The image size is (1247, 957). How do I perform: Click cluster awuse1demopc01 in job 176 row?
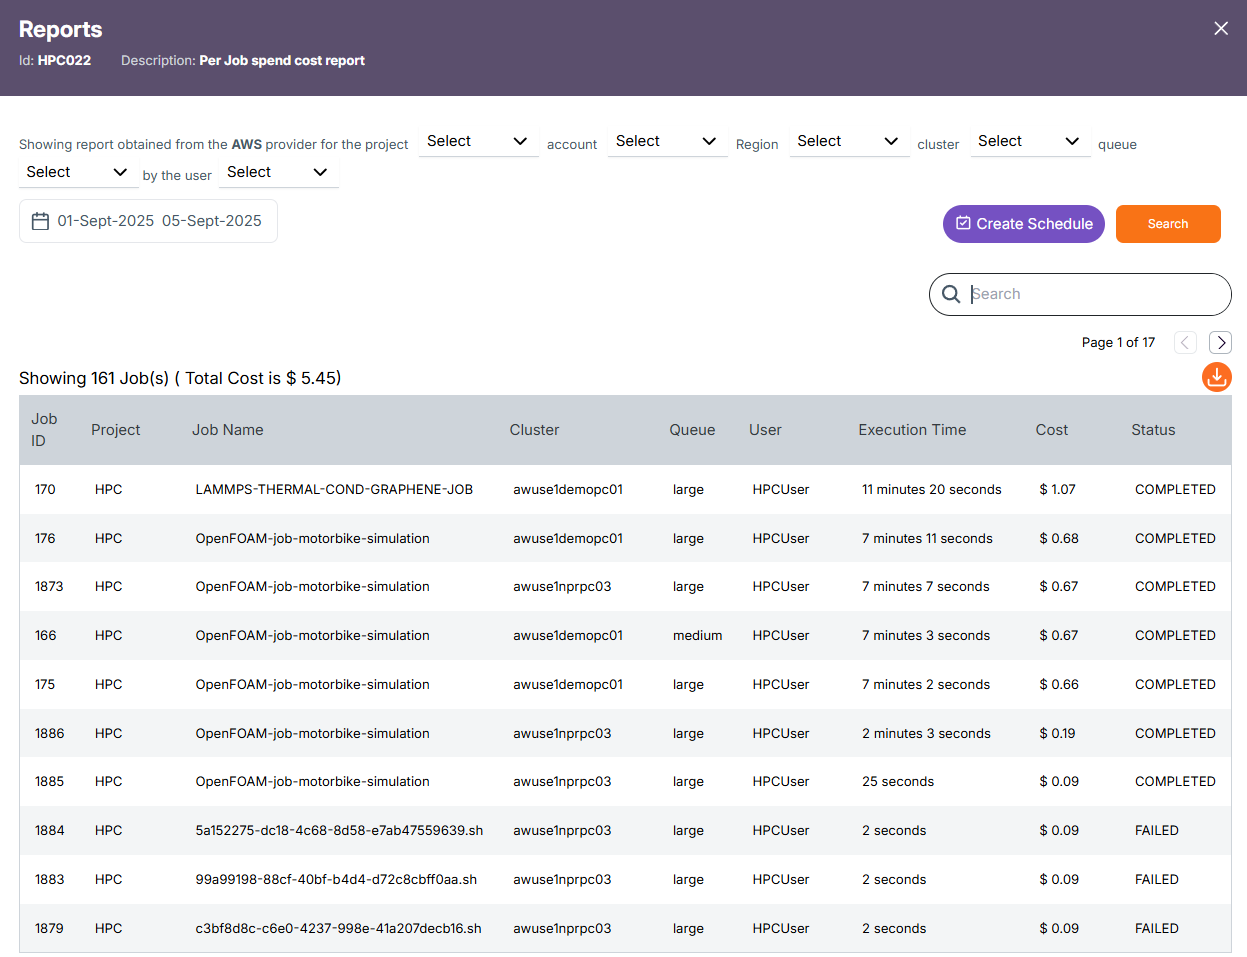tap(568, 539)
